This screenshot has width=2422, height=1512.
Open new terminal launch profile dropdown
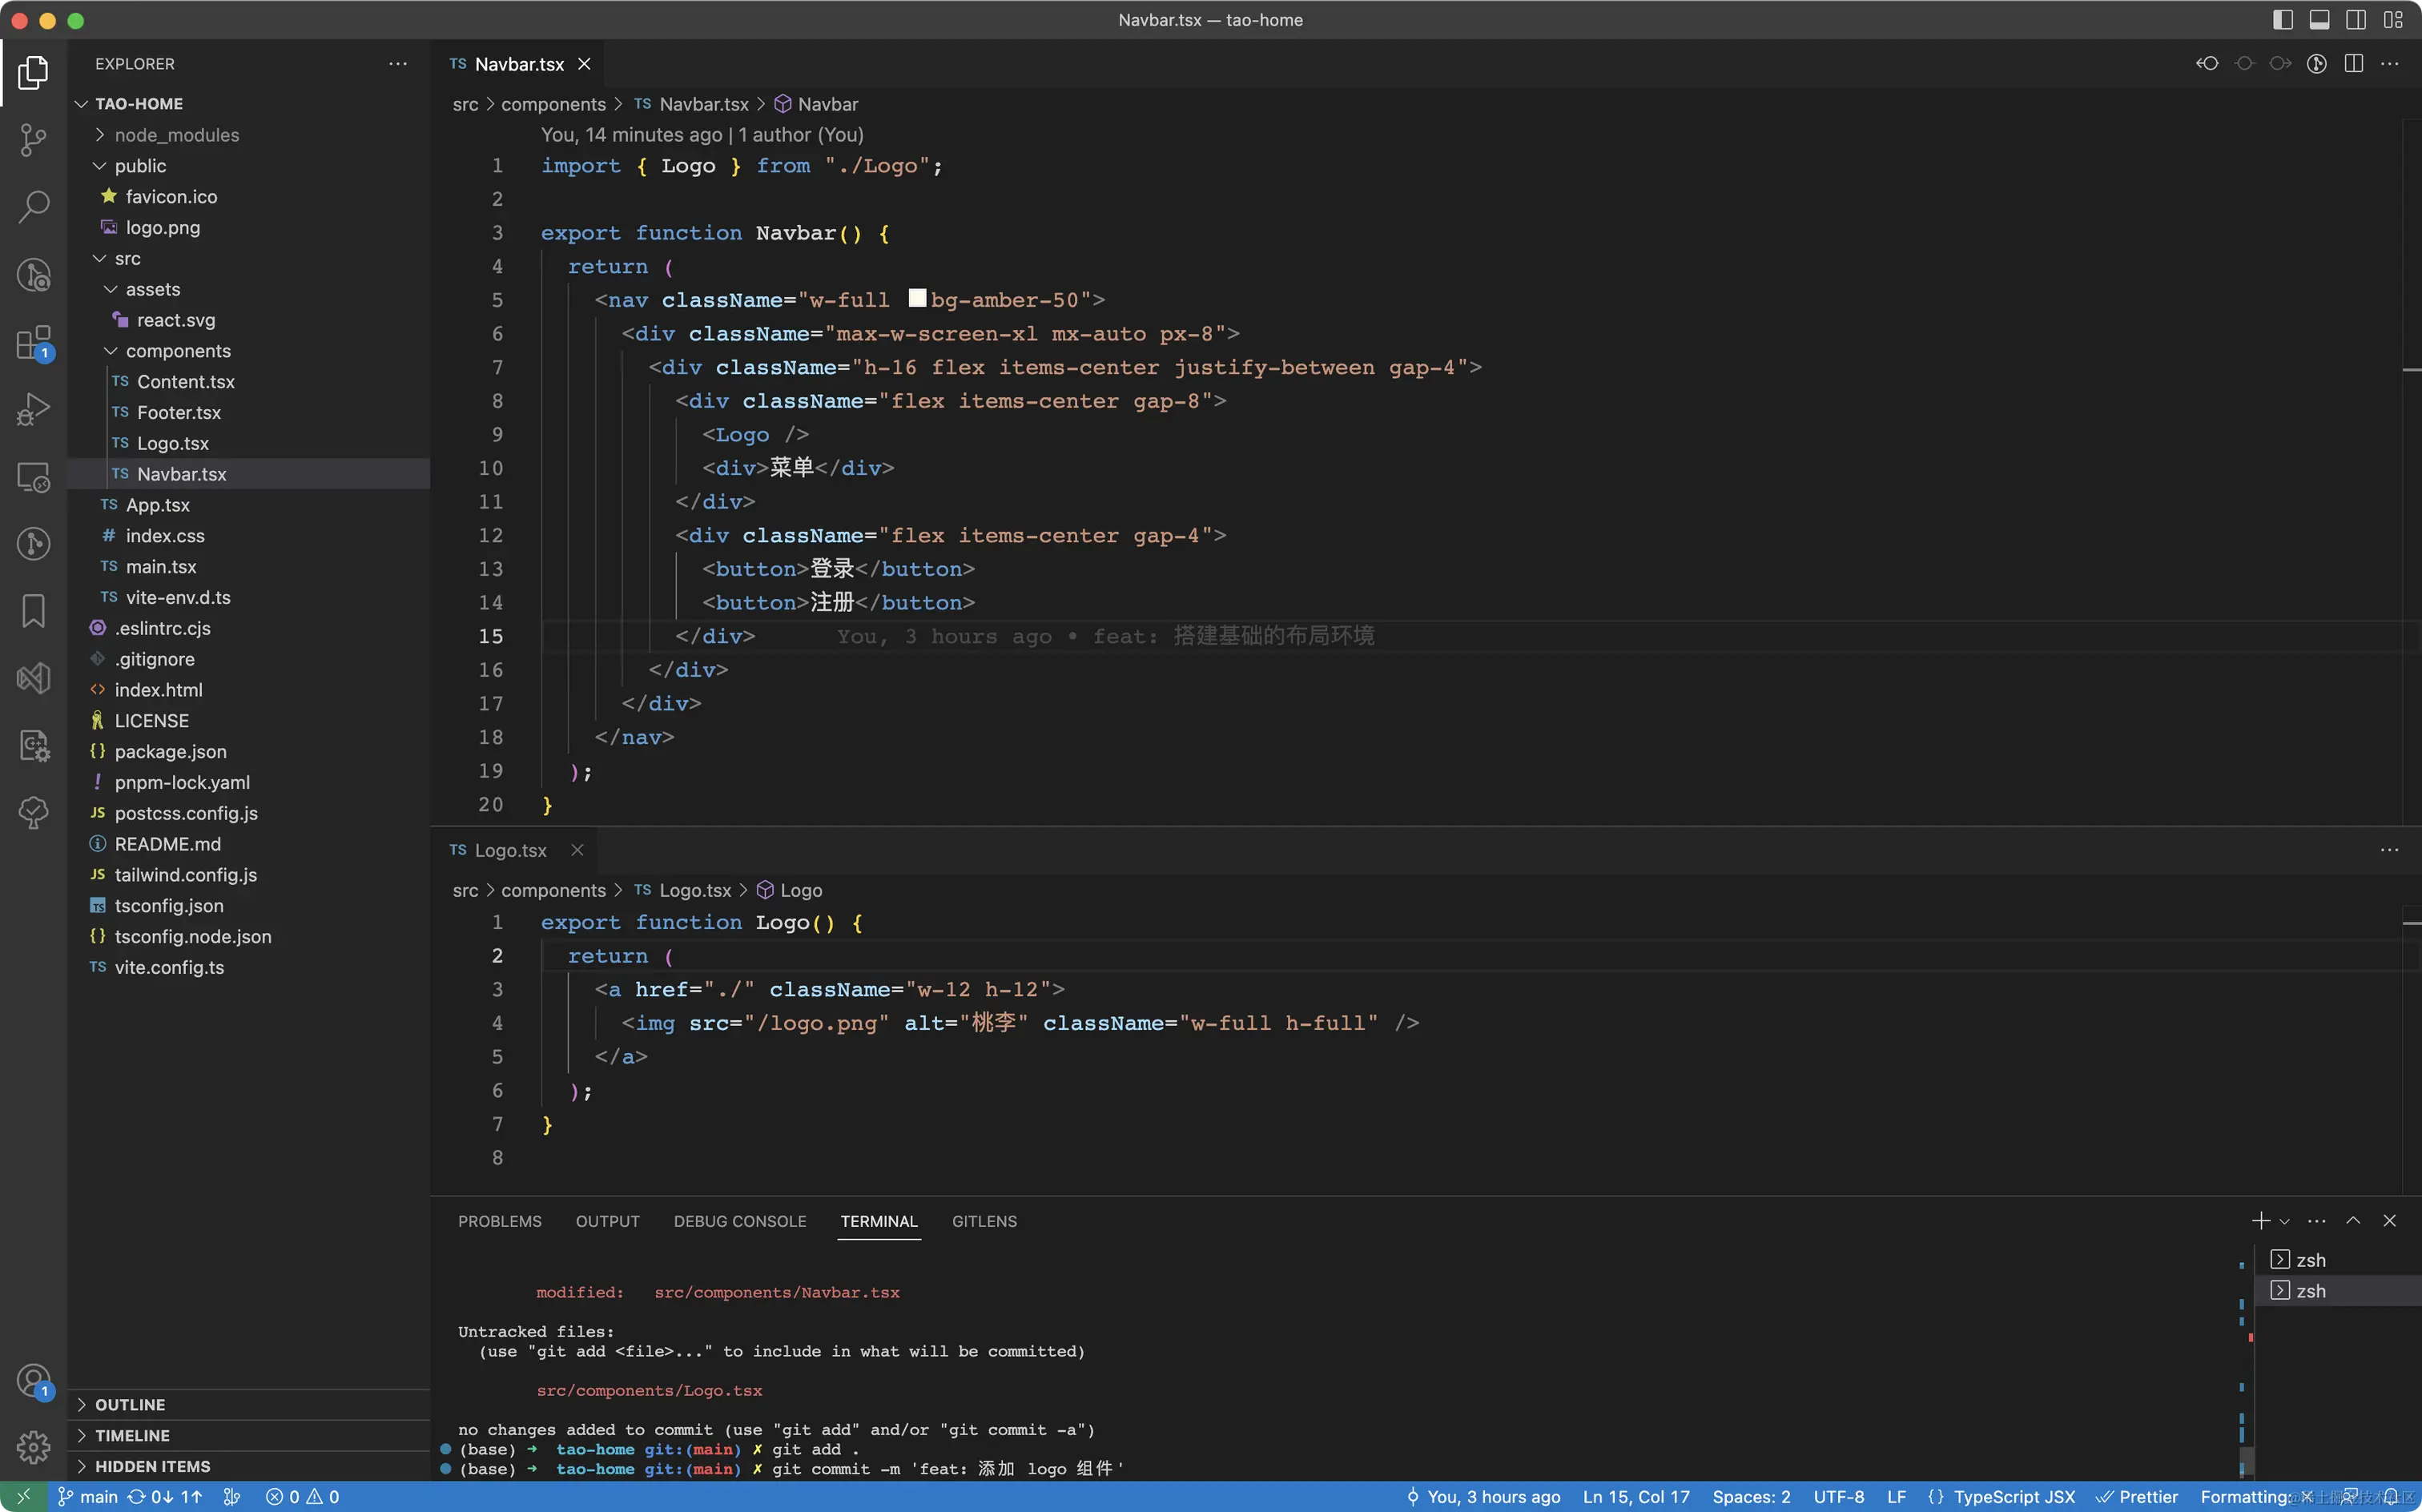(2285, 1222)
